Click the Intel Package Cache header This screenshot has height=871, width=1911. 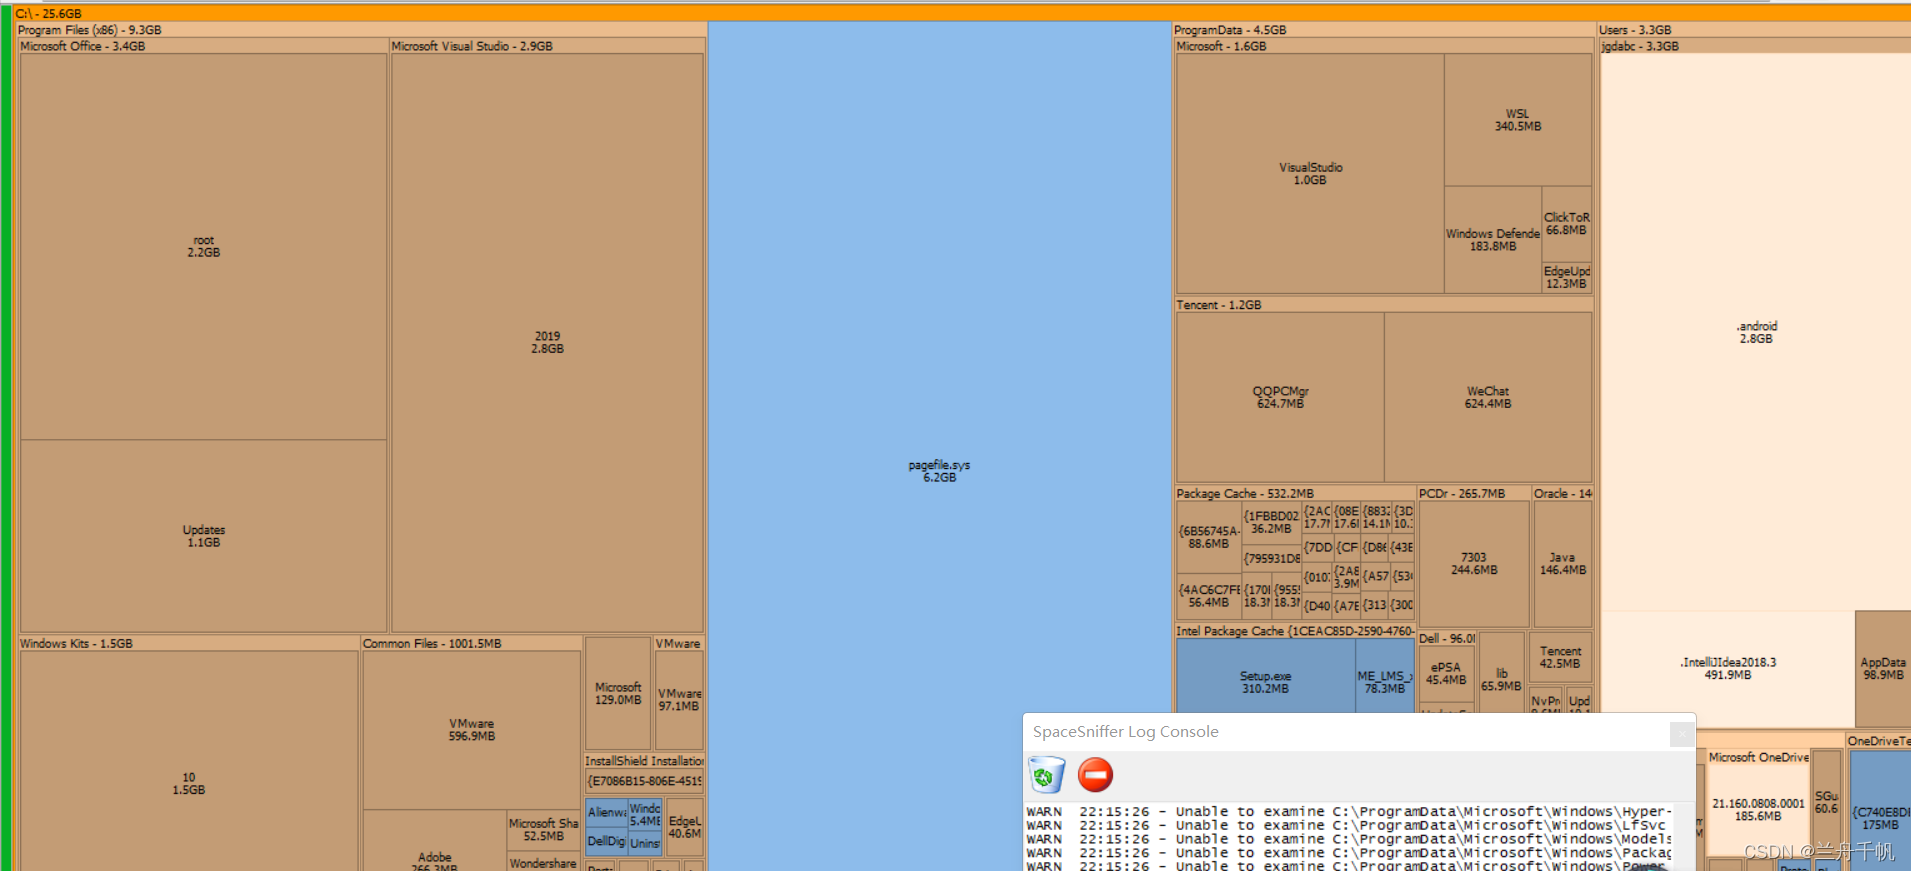click(x=1295, y=631)
